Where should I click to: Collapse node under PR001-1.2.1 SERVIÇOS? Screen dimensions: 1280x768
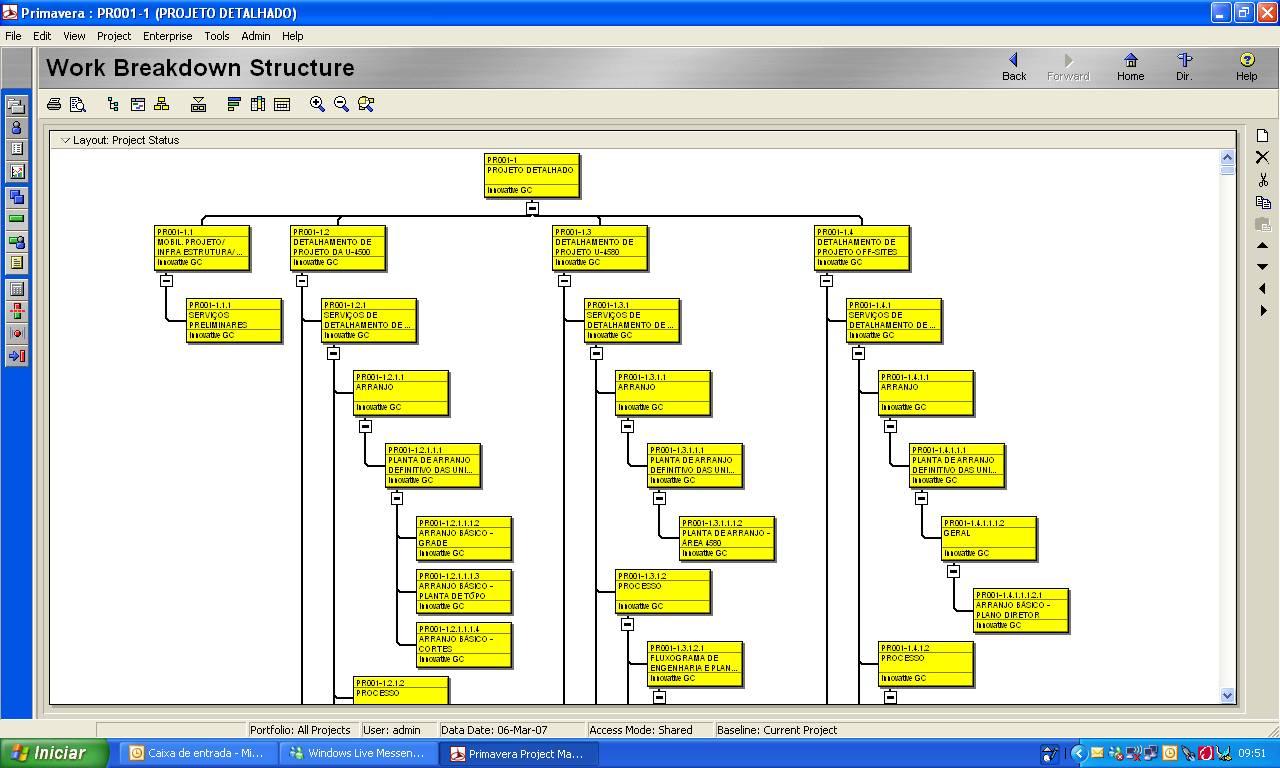[x=333, y=353]
